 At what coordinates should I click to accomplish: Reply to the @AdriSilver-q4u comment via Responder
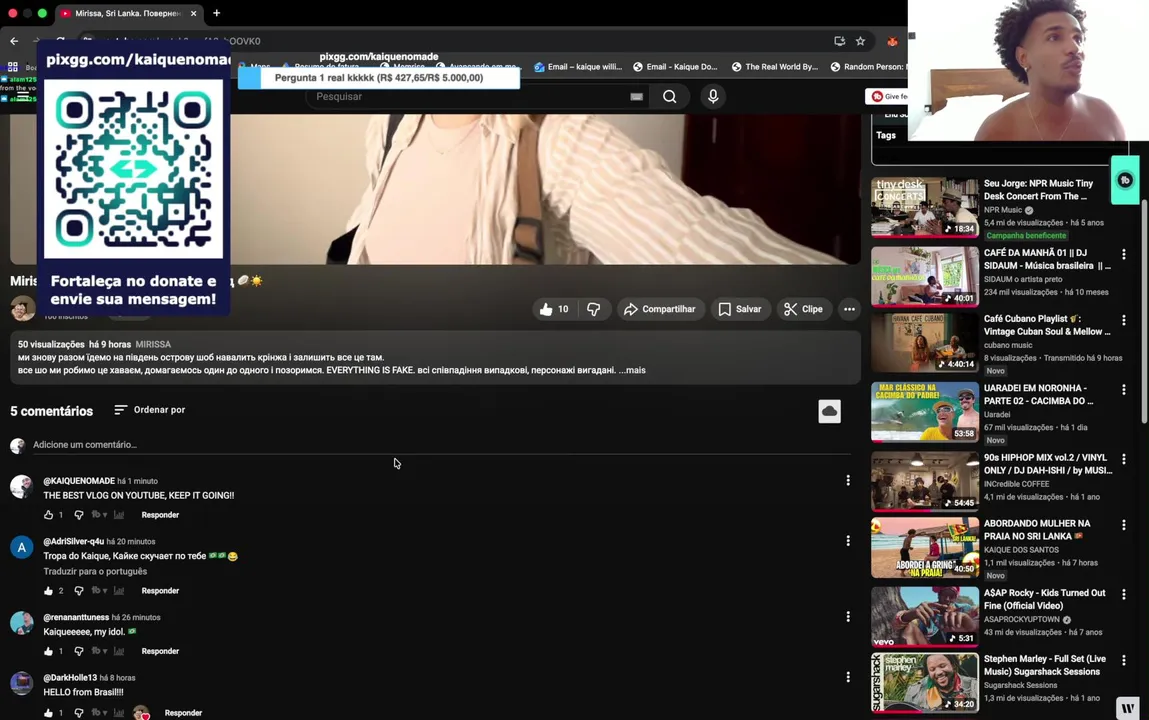pos(160,590)
